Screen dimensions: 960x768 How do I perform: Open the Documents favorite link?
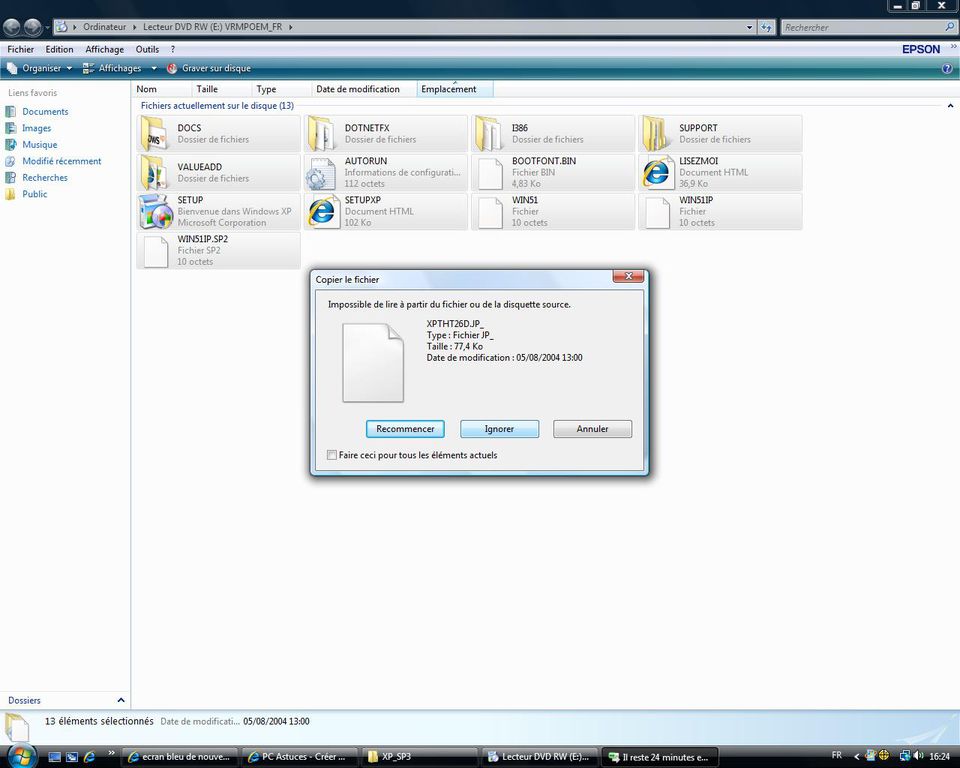coord(45,111)
